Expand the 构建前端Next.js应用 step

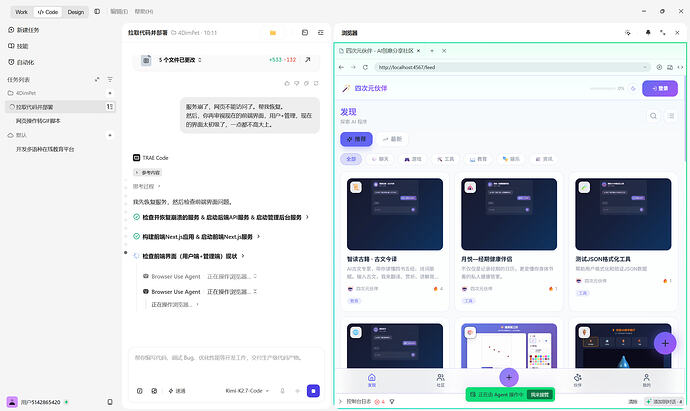(197, 237)
